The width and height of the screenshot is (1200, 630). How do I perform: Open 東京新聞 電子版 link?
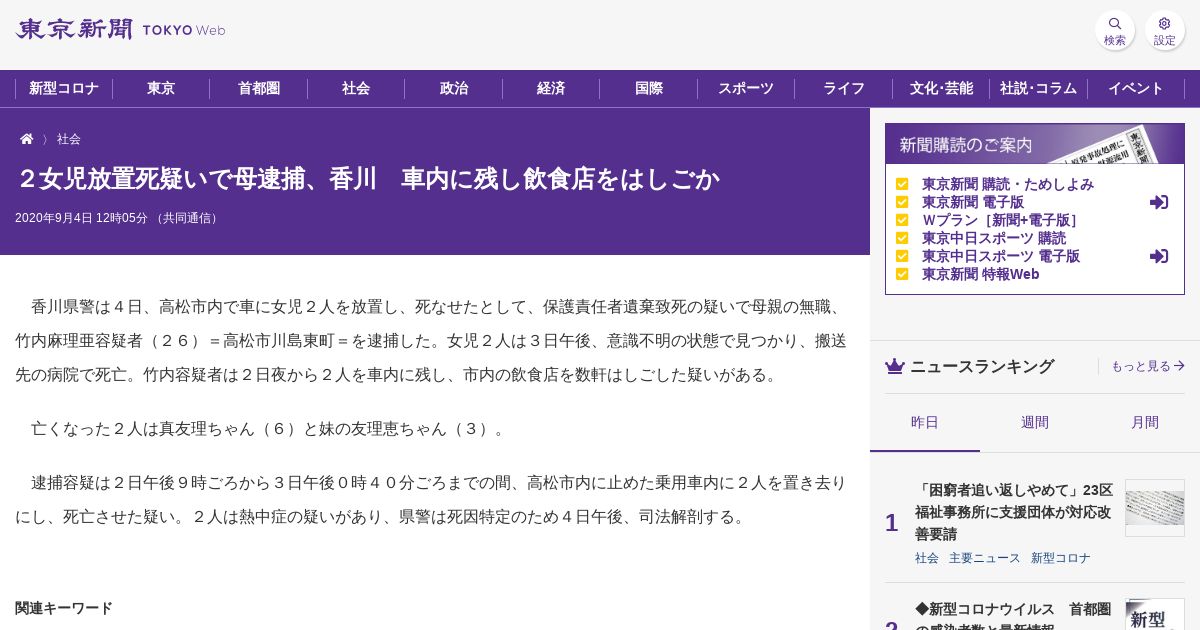tap(973, 202)
